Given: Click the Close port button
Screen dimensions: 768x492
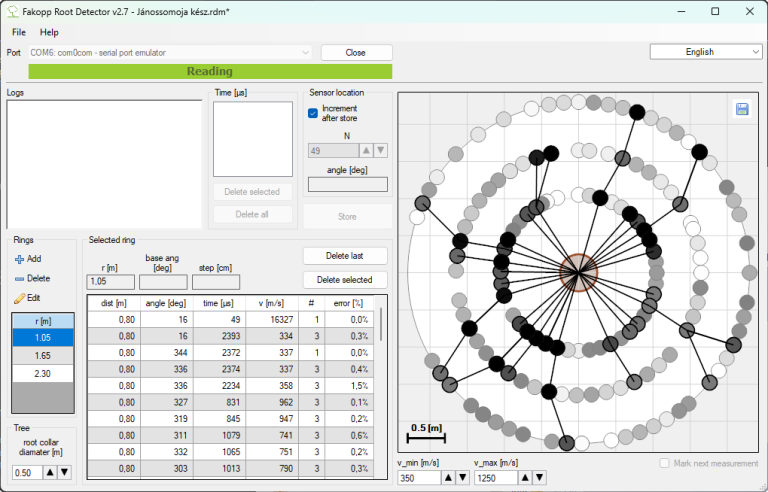Looking at the screenshot, I should (x=356, y=52).
